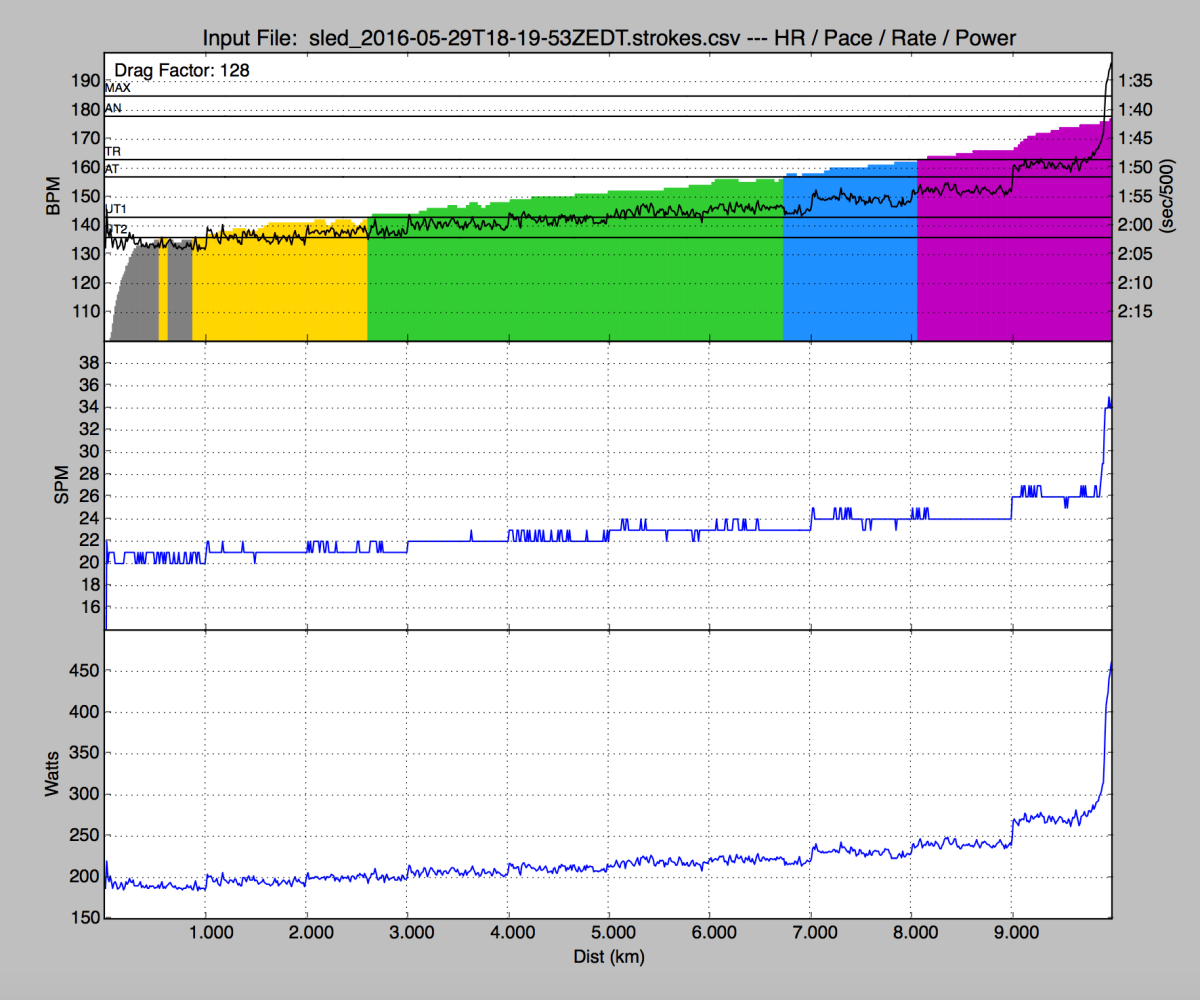The image size is (1200, 1000).
Task: Click the MAX heart rate threshold label
Action: point(118,88)
